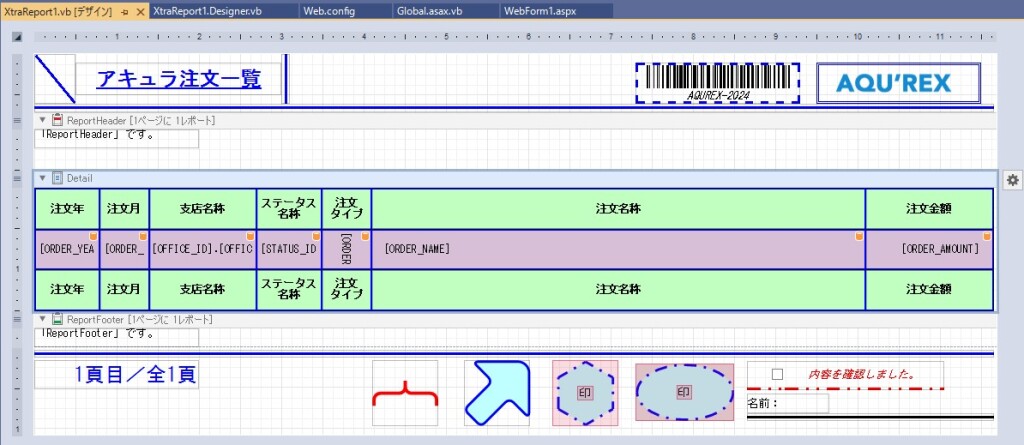
Task: Close the XtraReport1.vb design tab
Action: pyautogui.click(x=140, y=10)
